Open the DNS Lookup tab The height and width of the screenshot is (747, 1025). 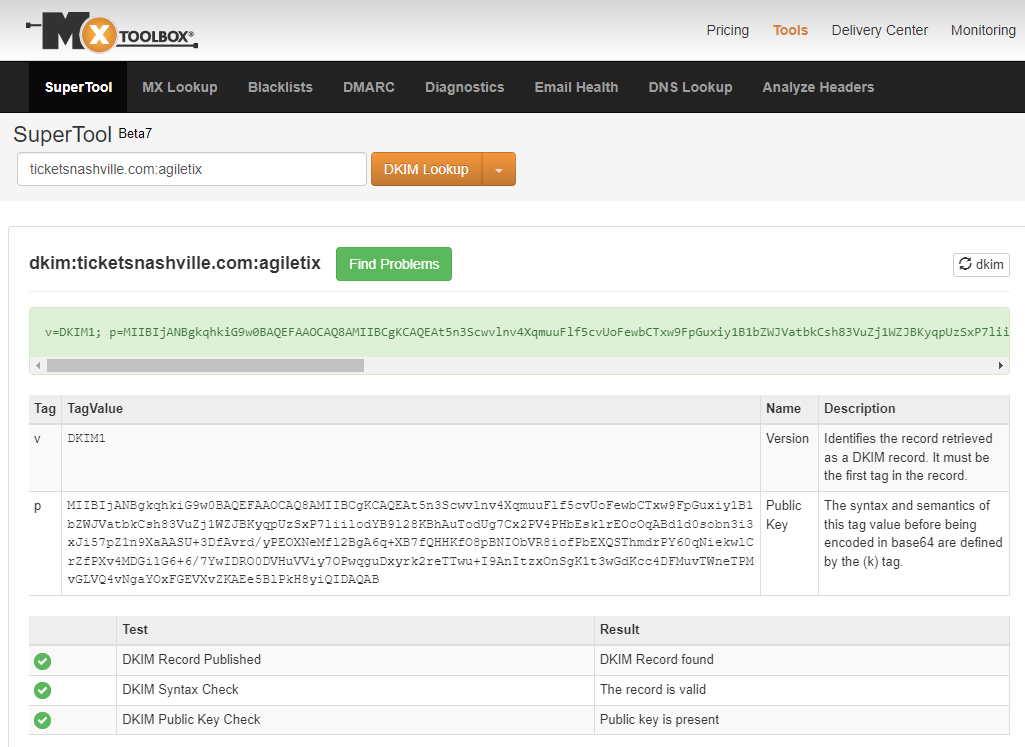click(x=690, y=87)
